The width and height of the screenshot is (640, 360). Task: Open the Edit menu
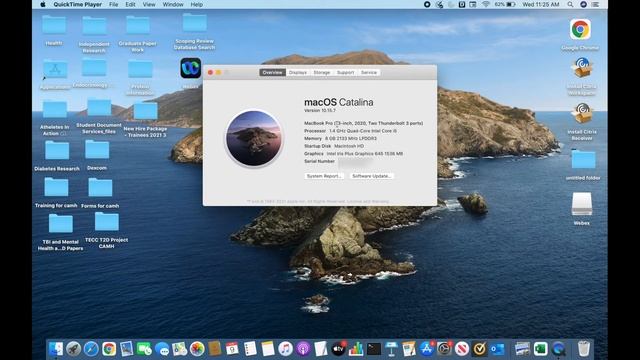point(130,4)
